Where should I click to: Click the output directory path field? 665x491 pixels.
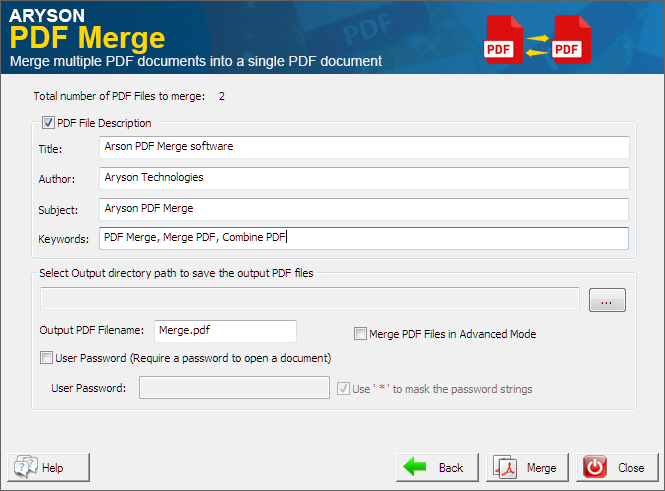tap(310, 299)
